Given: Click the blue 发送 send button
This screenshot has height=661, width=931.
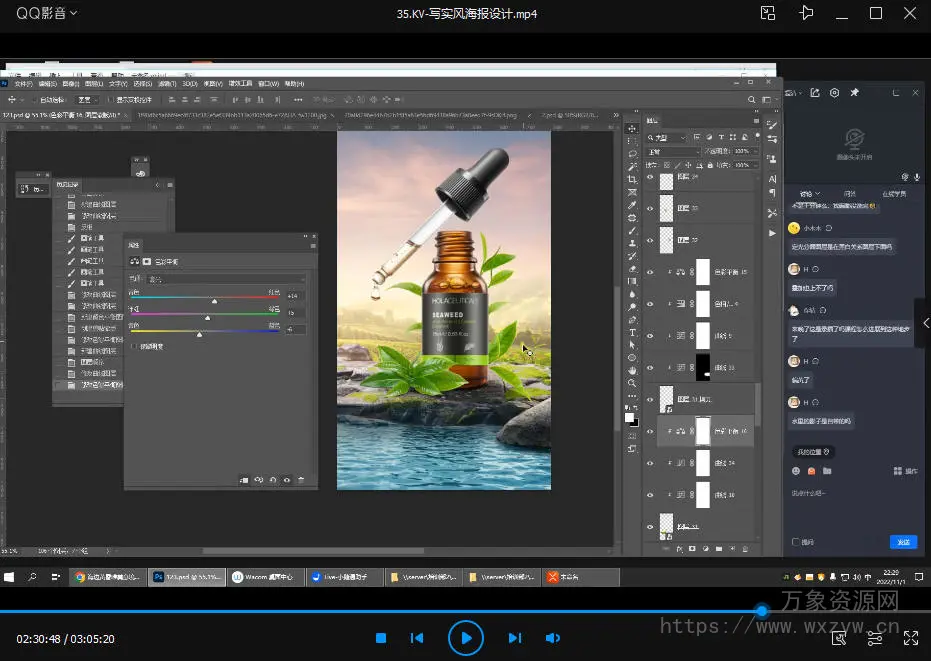Looking at the screenshot, I should click(902, 541).
